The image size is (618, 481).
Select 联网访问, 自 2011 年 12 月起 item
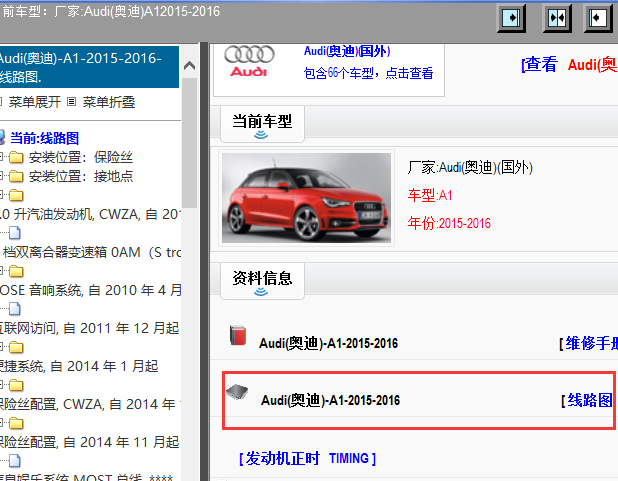tap(89, 328)
